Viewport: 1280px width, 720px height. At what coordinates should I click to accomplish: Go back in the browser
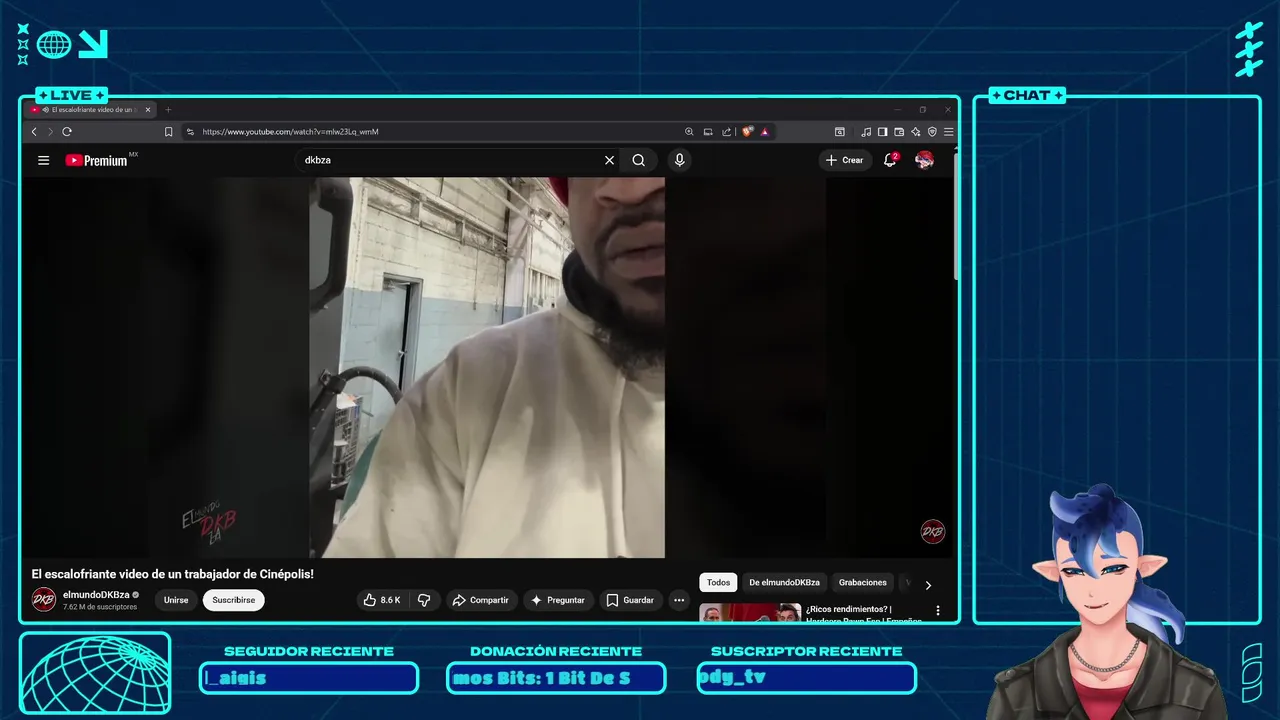tap(34, 132)
